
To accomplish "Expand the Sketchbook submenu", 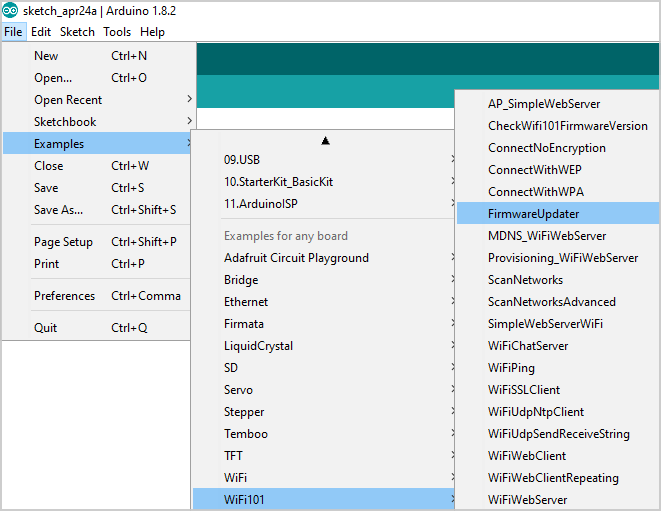I will (x=98, y=121).
